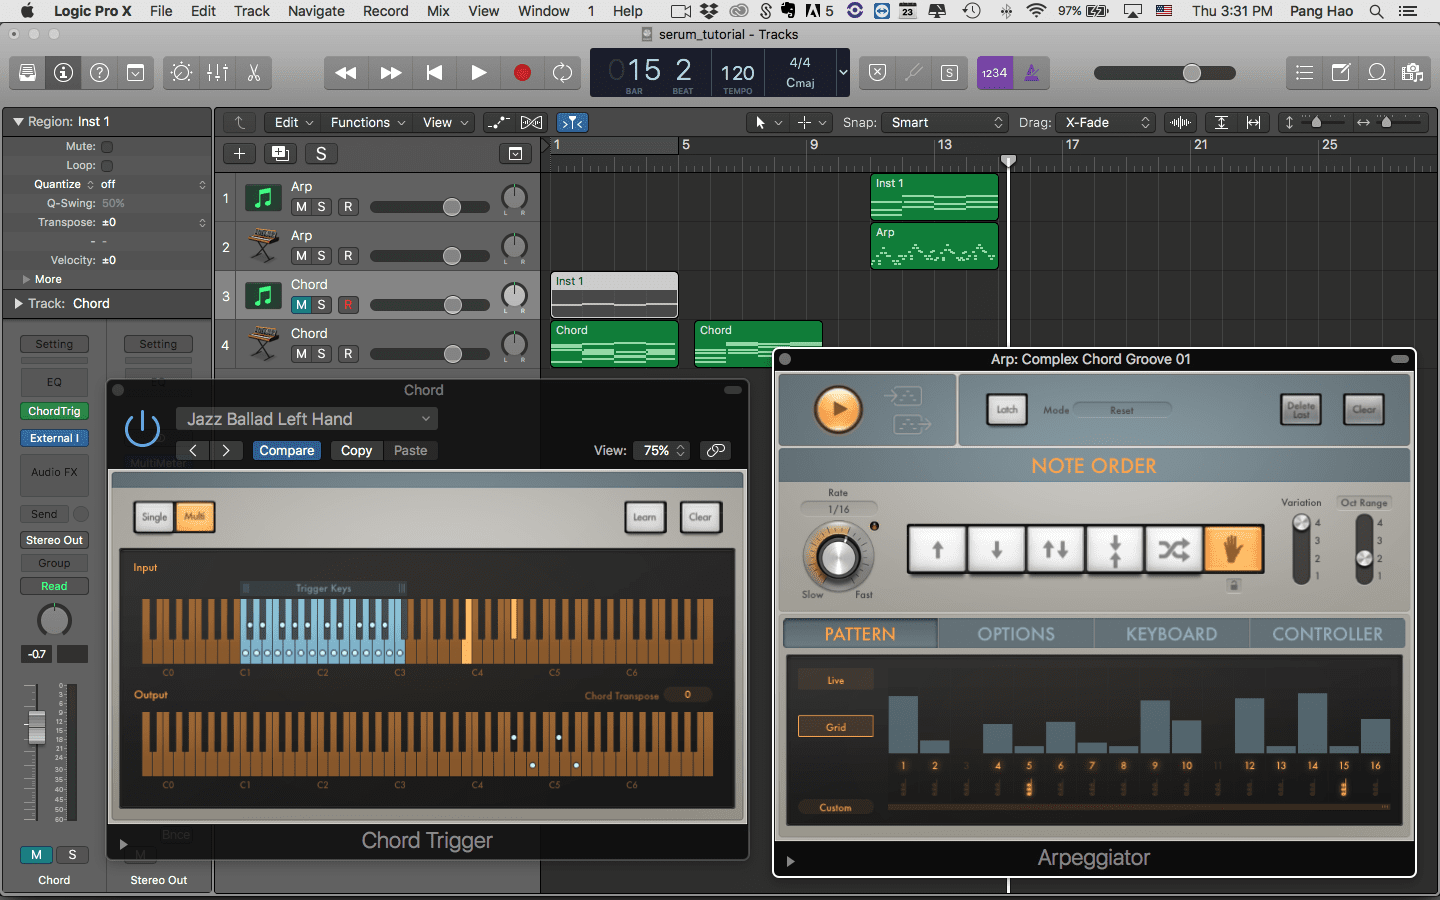1440x900 pixels.
Task: Expand the More region parameters triangle
Action: coord(26,279)
